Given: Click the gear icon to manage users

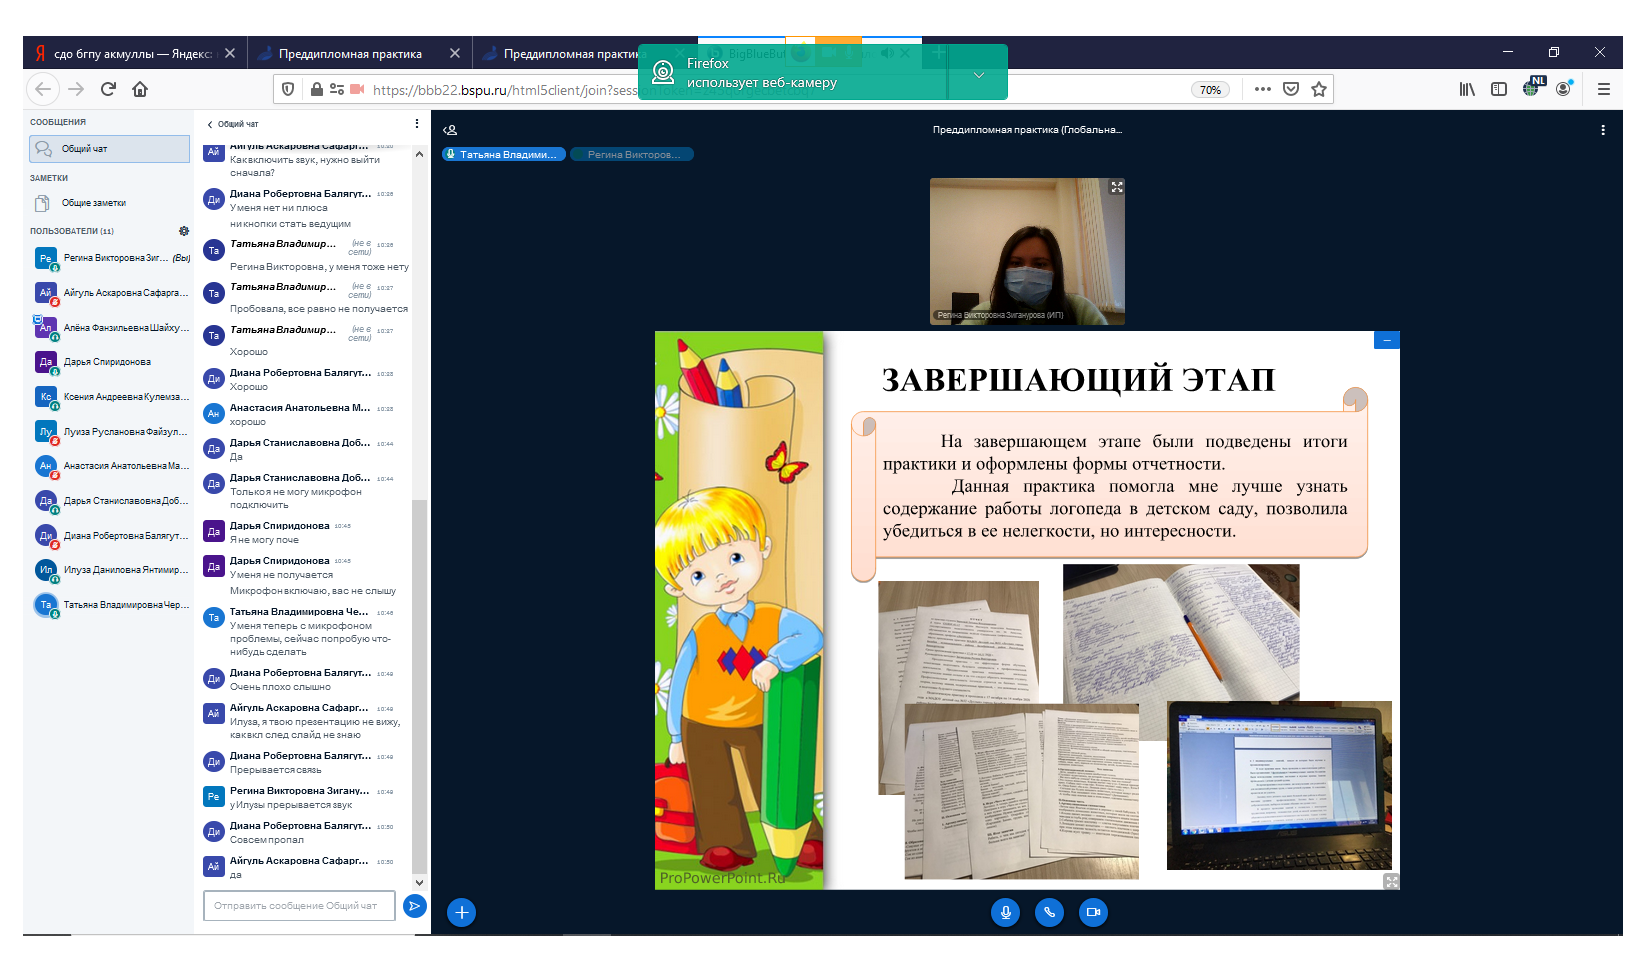Looking at the screenshot, I should 184,231.
